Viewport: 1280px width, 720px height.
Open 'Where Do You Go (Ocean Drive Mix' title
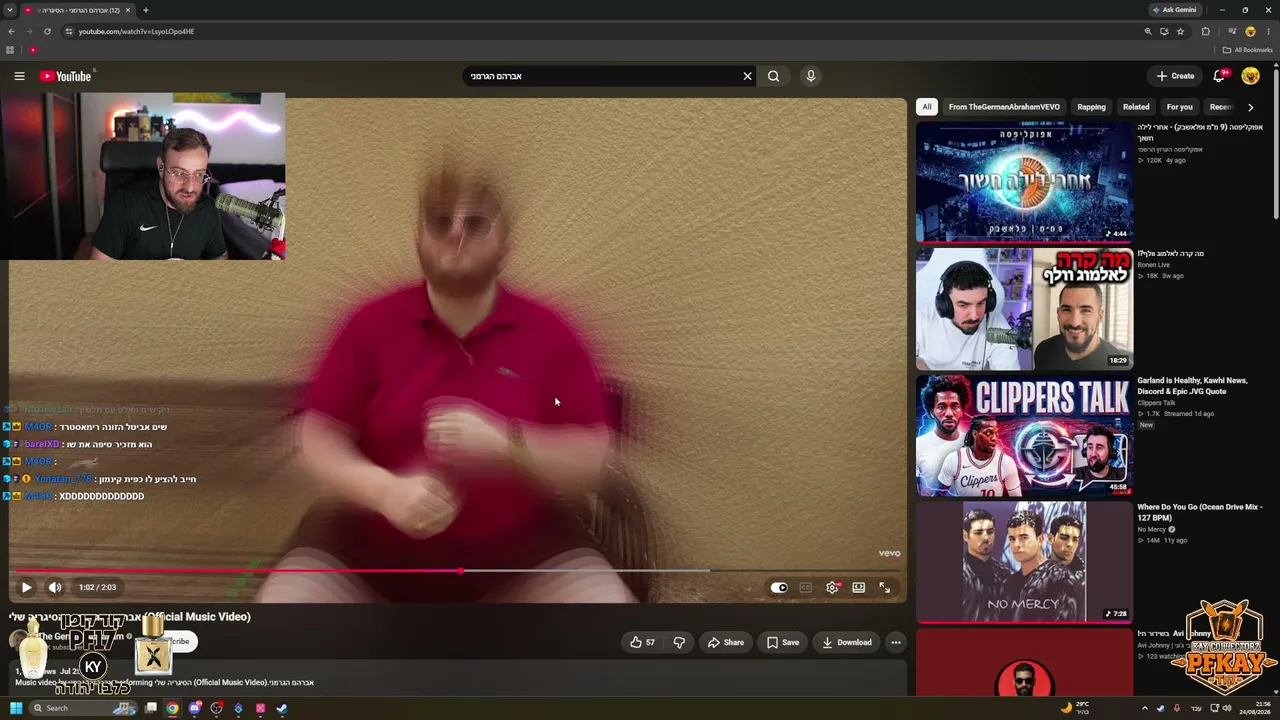pyautogui.click(x=1200, y=513)
